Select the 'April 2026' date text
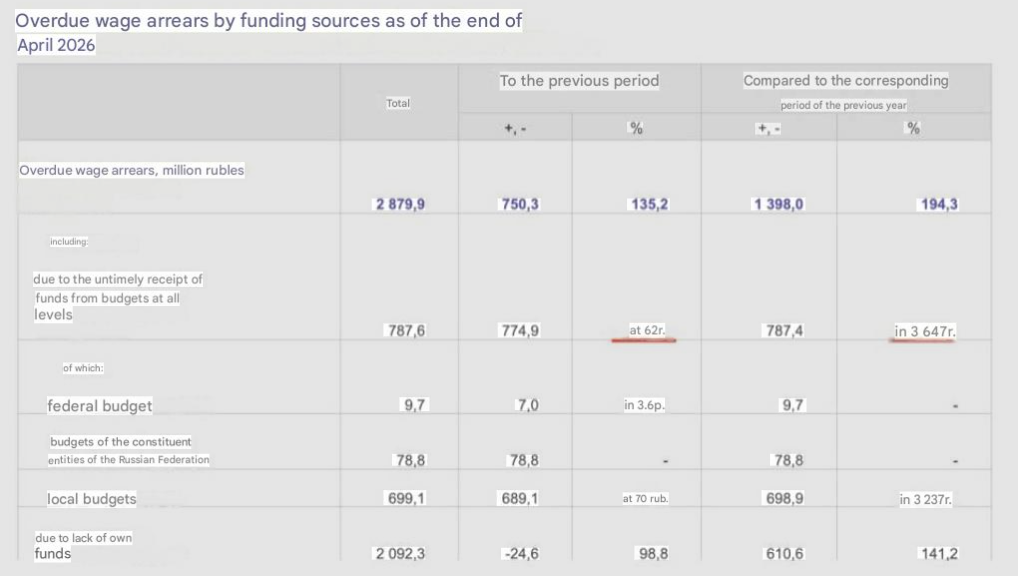The image size is (1018, 576). tap(56, 45)
